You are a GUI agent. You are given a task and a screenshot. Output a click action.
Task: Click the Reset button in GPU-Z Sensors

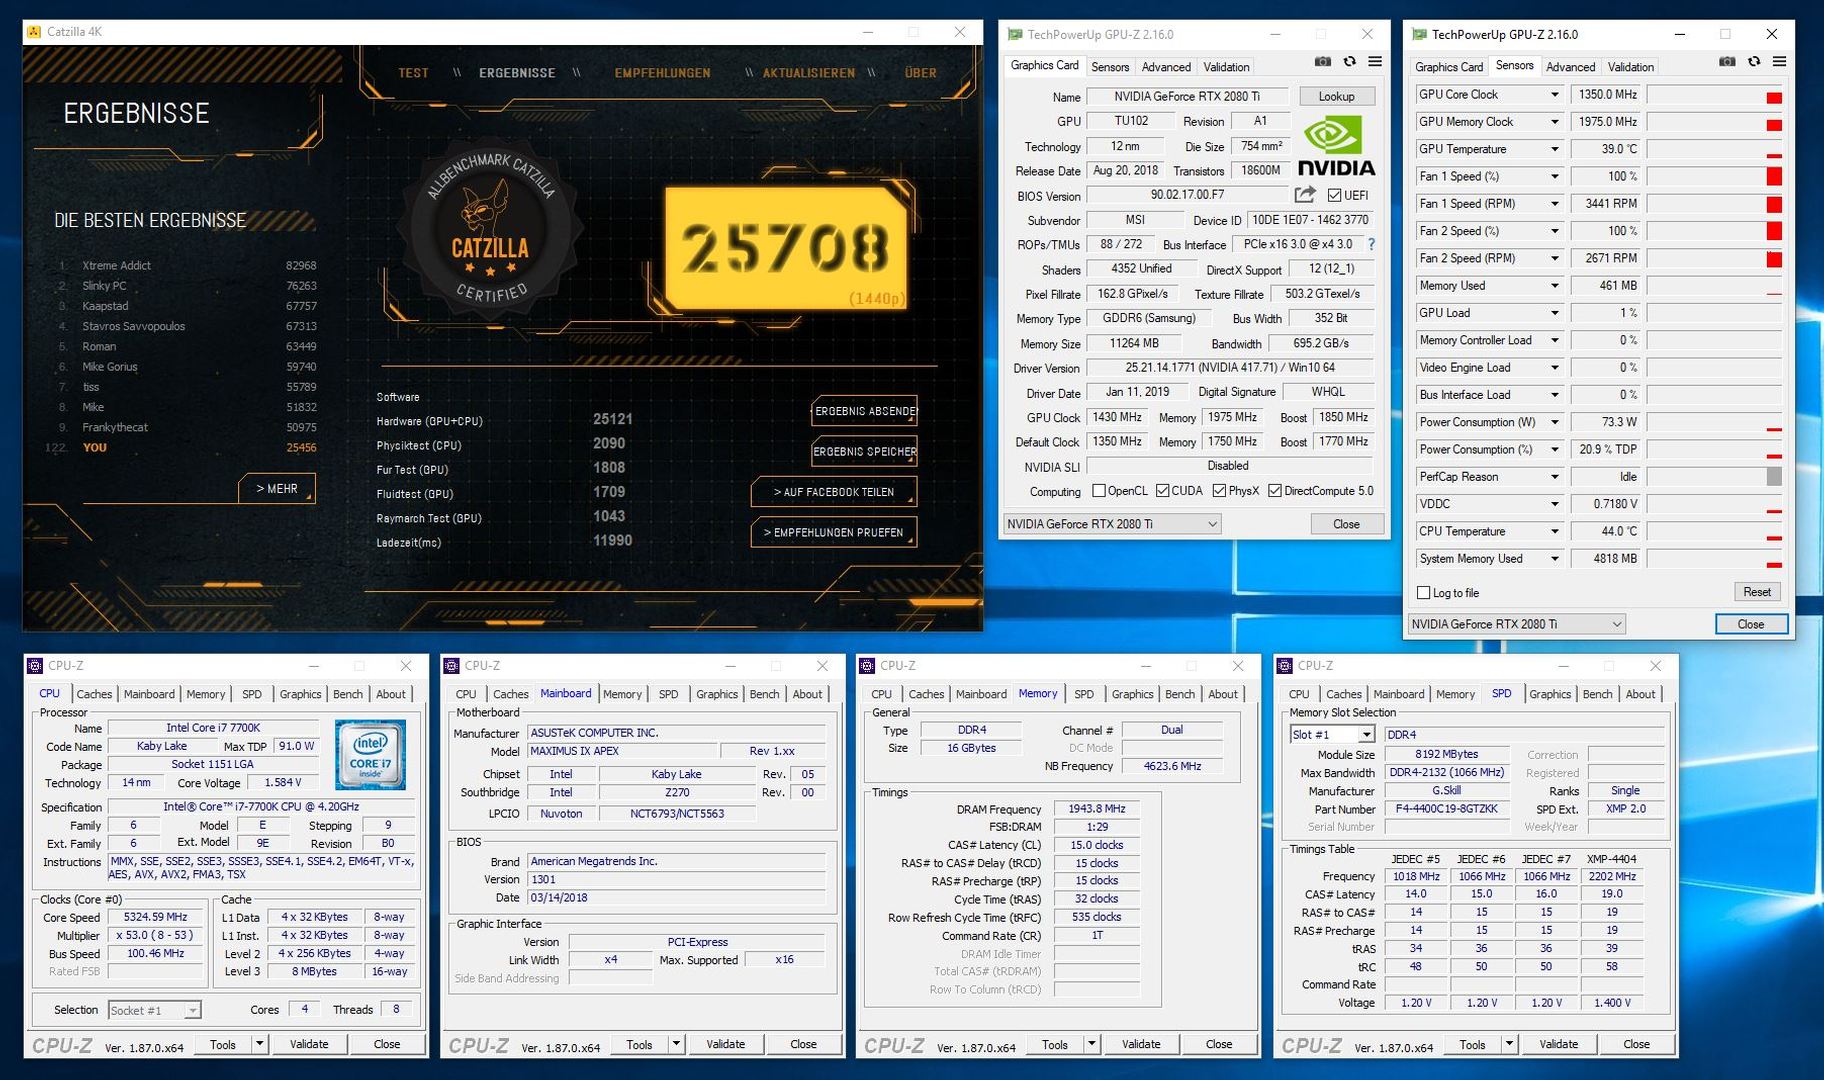[x=1757, y=592]
